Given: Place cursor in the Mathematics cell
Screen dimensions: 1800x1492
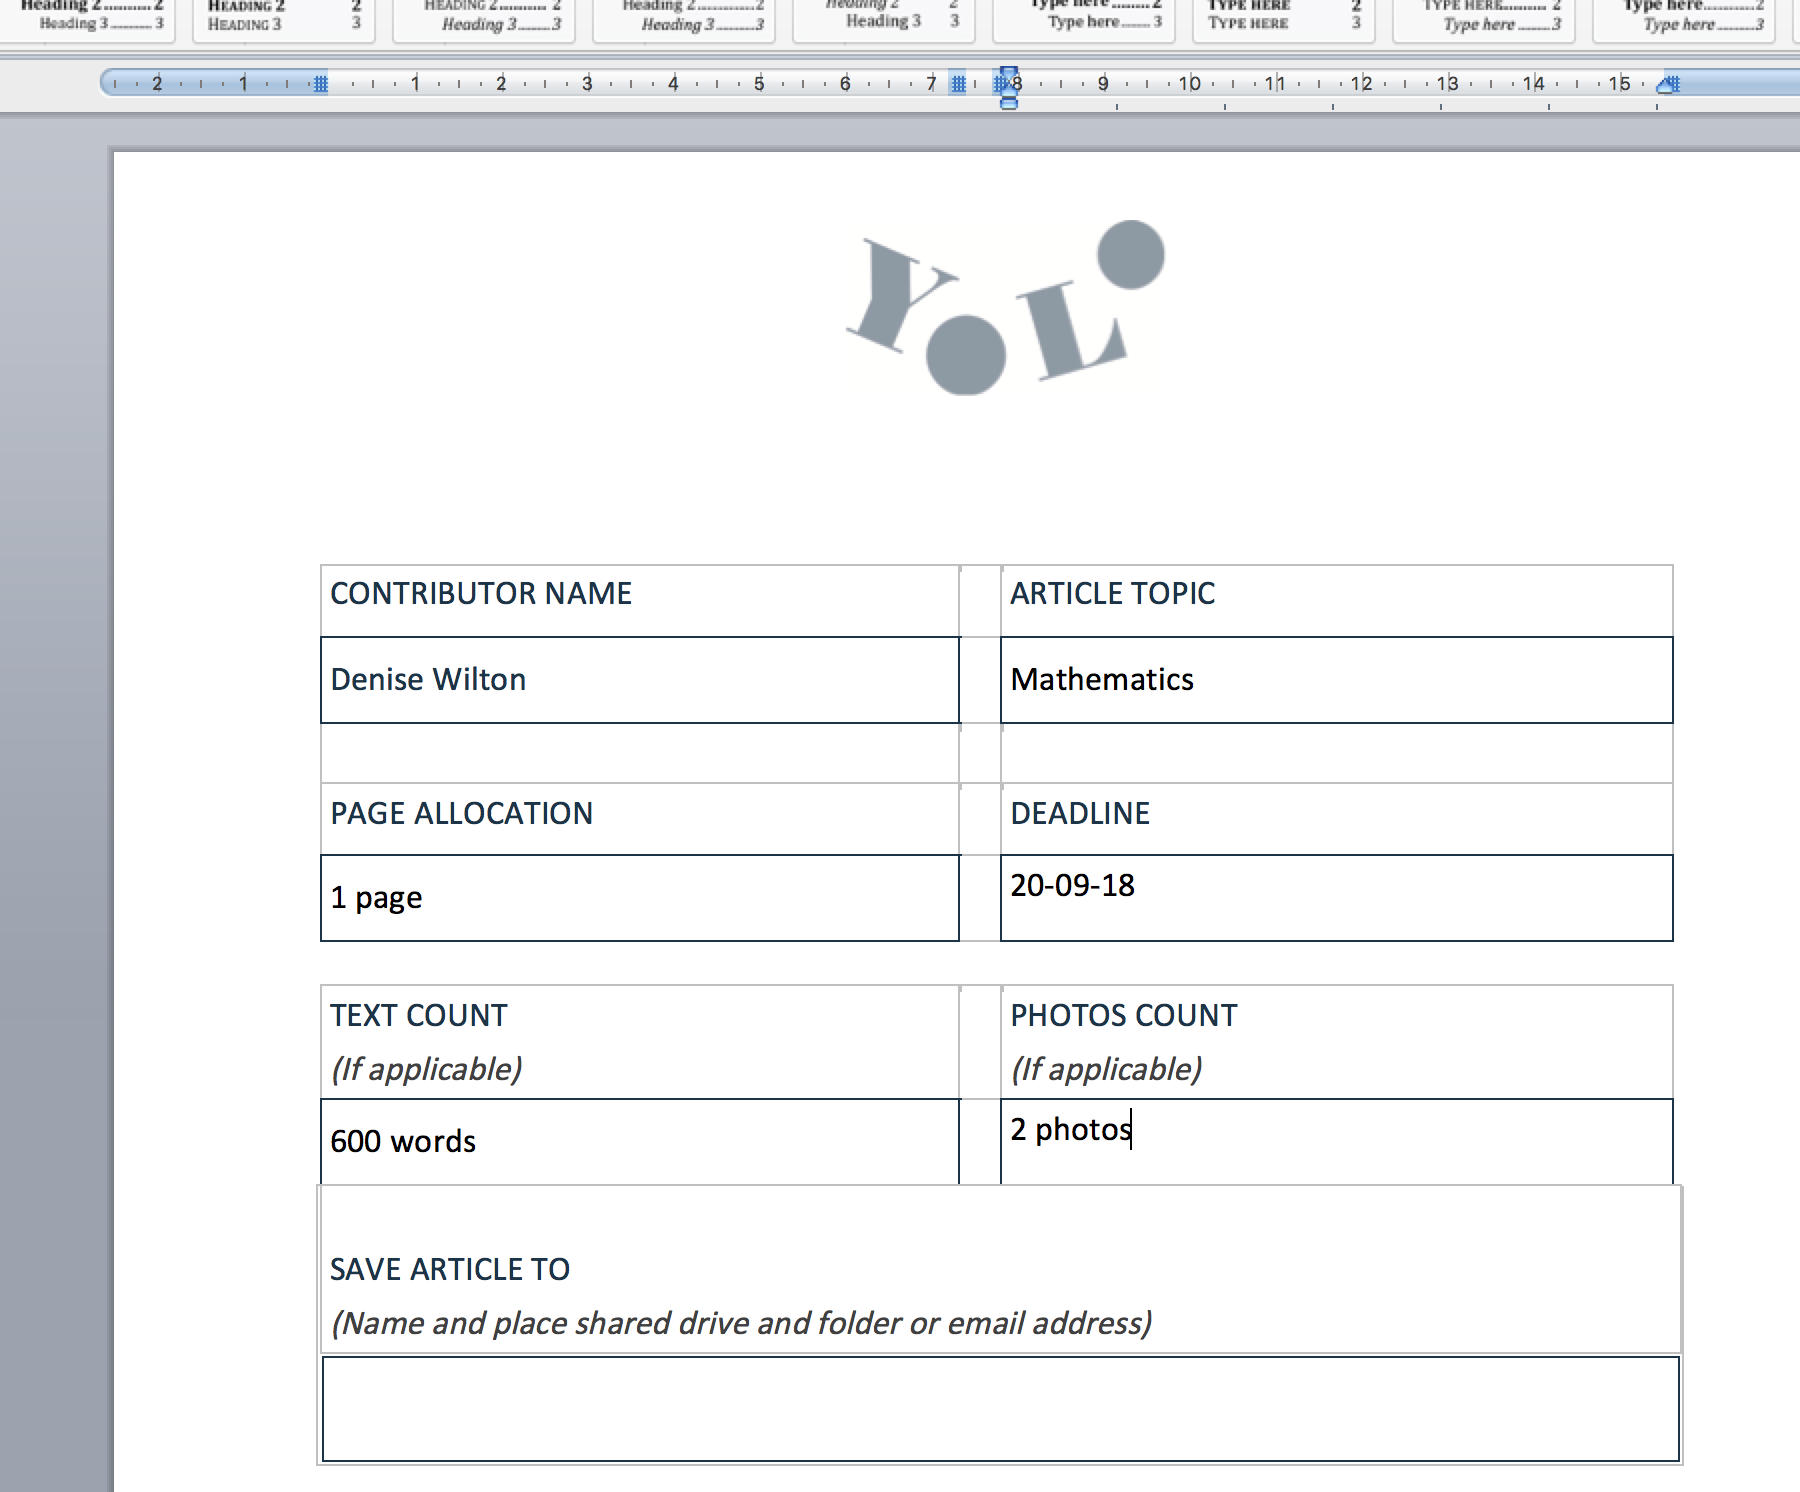Looking at the screenshot, I should pyautogui.click(x=1336, y=680).
